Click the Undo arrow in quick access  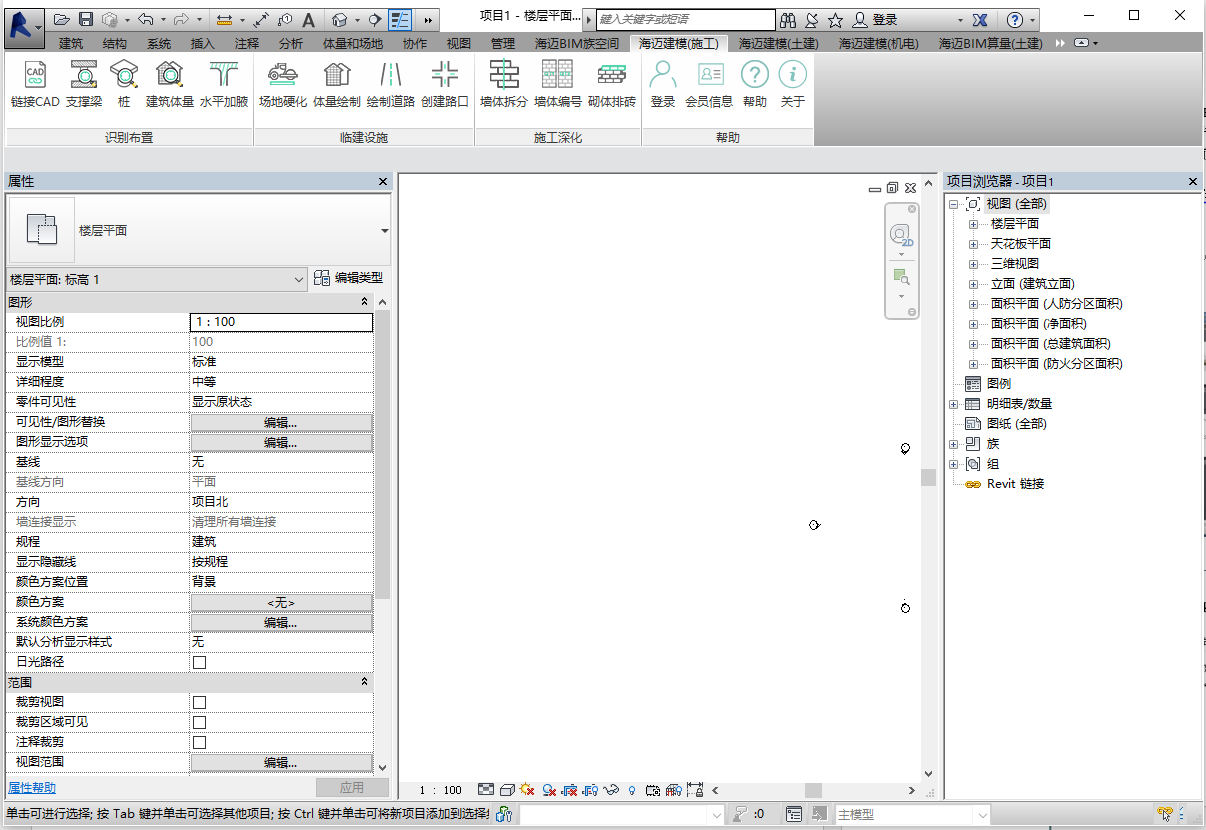145,19
